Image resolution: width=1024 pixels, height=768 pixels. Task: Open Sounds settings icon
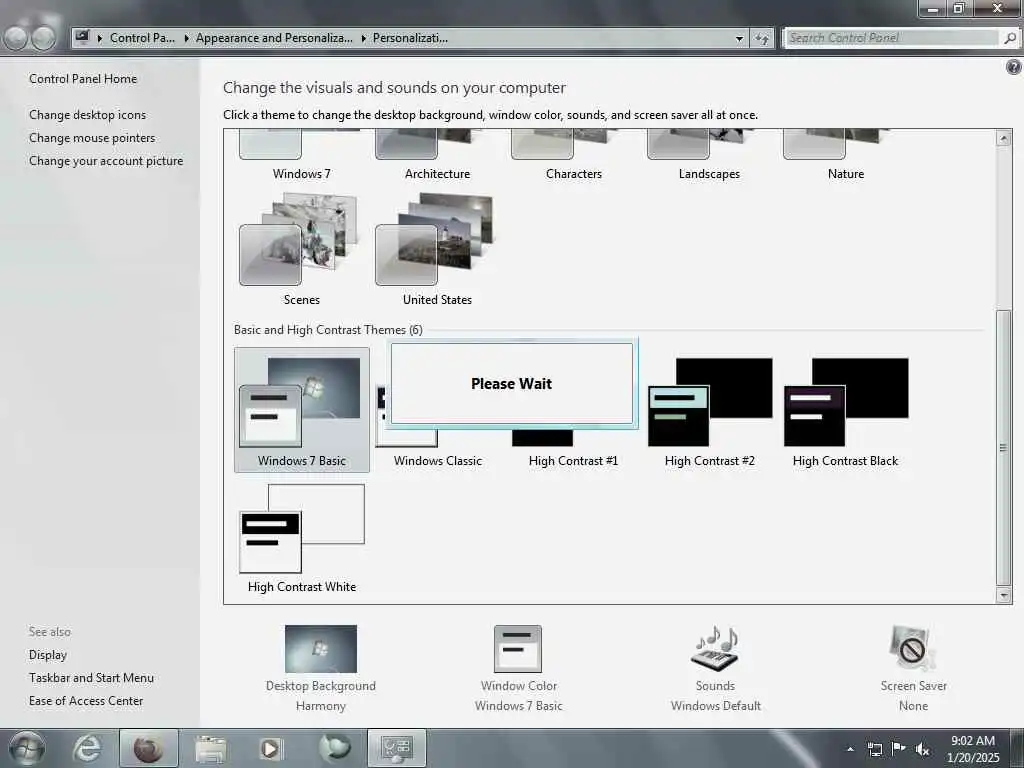pyautogui.click(x=715, y=648)
